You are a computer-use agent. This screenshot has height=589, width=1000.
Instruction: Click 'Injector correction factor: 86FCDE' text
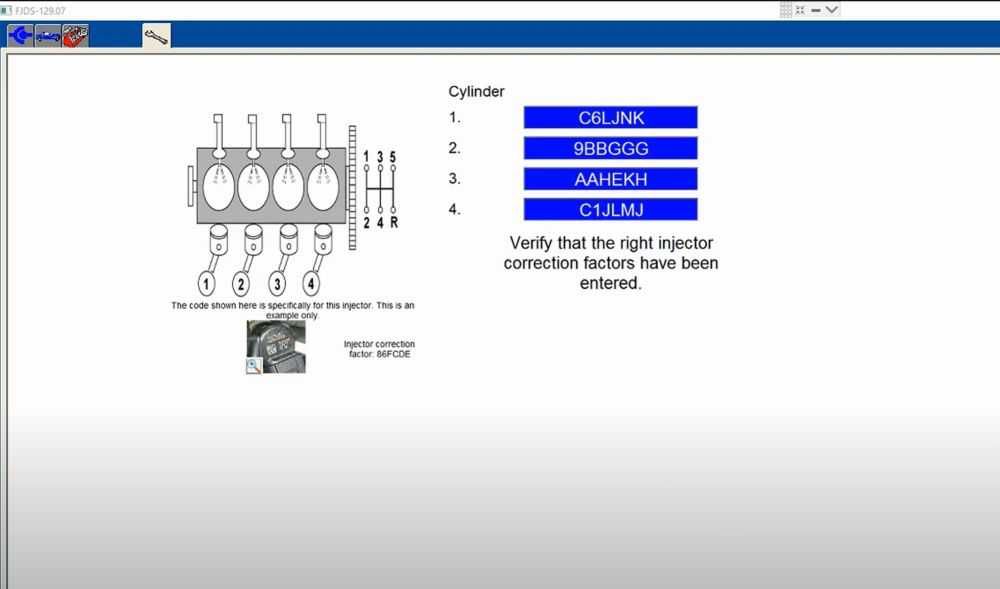click(379, 349)
